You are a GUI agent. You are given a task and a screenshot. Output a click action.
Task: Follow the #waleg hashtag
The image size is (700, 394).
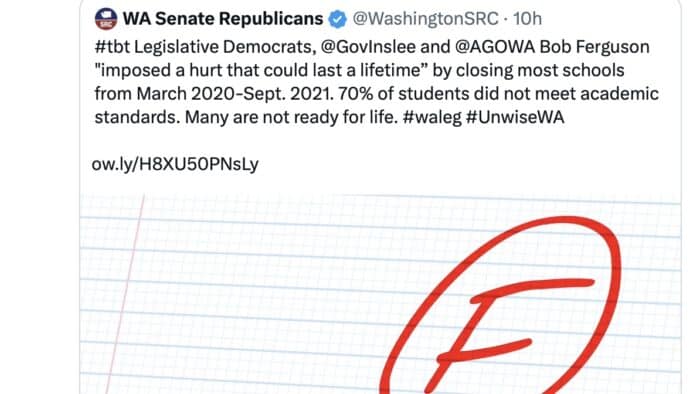pos(432,117)
